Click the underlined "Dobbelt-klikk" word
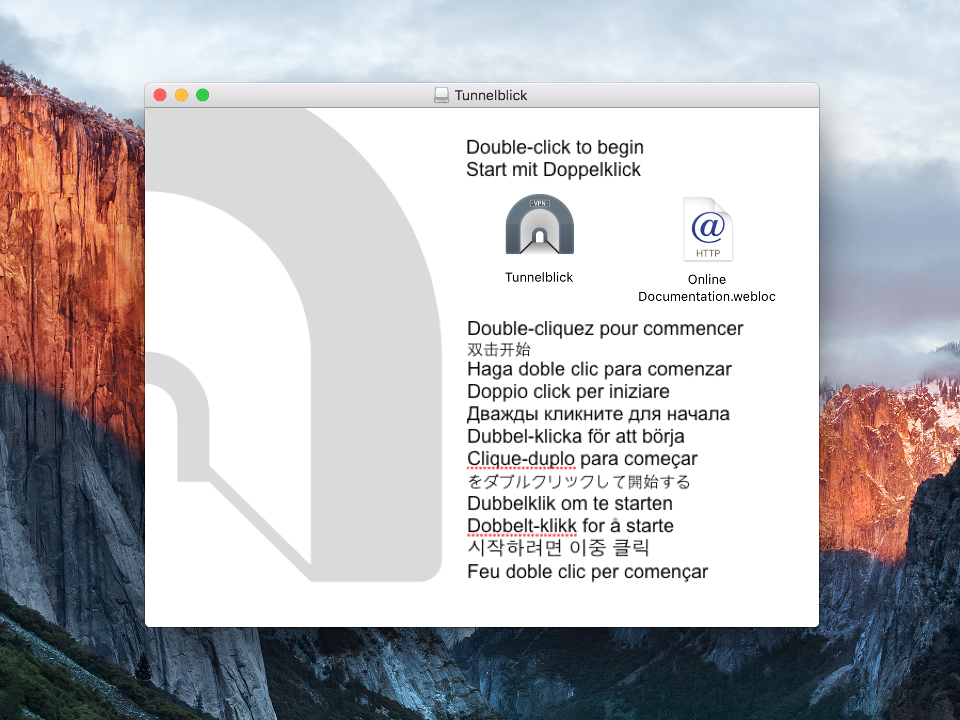The image size is (960, 720). (521, 526)
